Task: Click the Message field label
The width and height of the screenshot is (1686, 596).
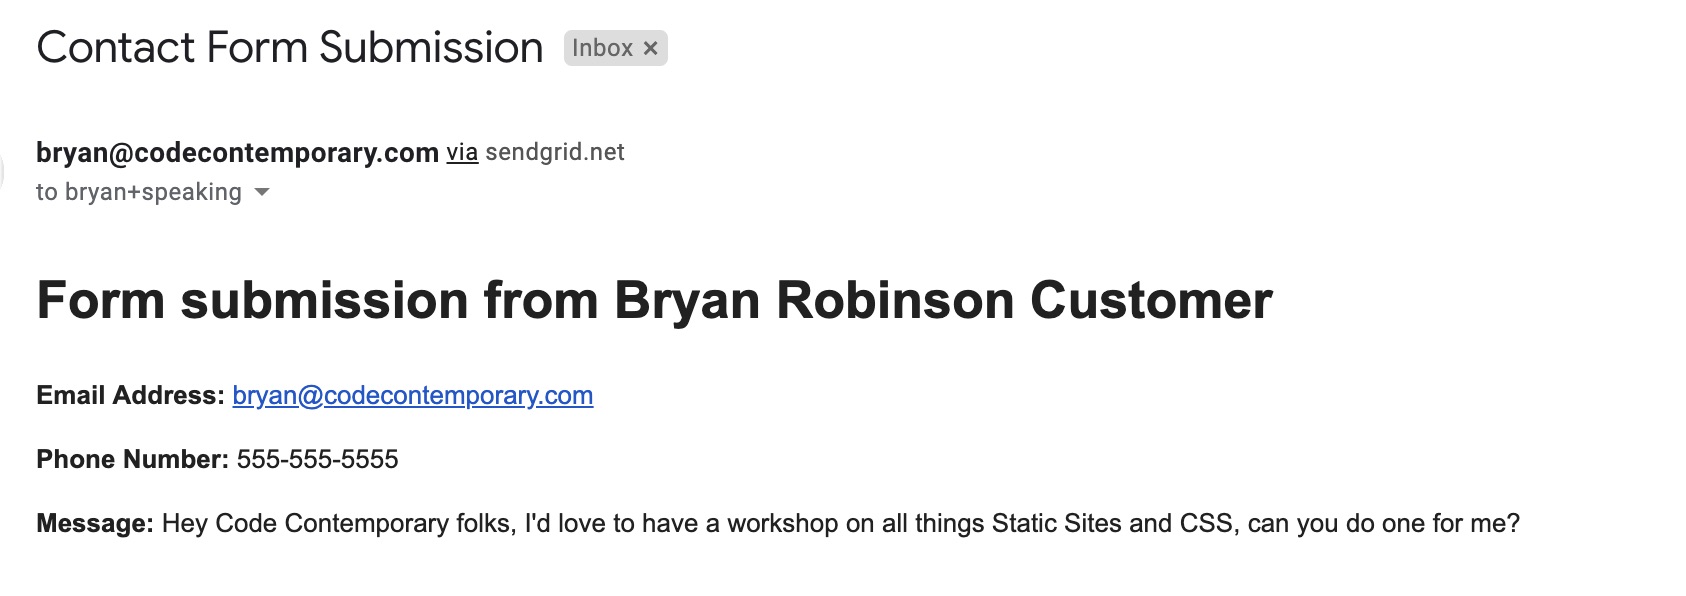Action: pos(95,524)
